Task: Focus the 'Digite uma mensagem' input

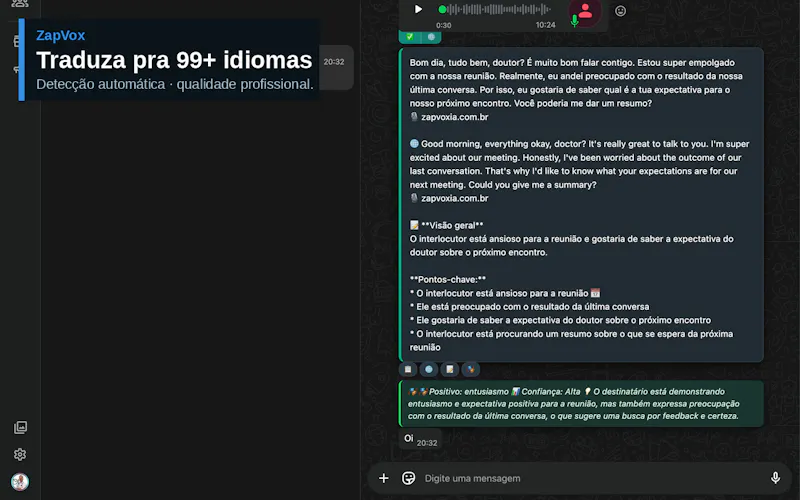Action: (592, 478)
